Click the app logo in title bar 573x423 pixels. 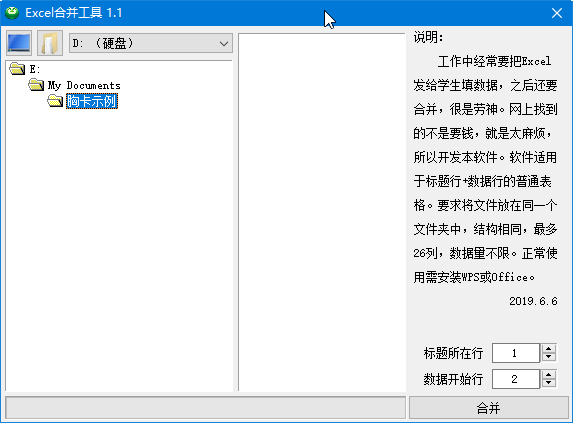click(x=12, y=13)
